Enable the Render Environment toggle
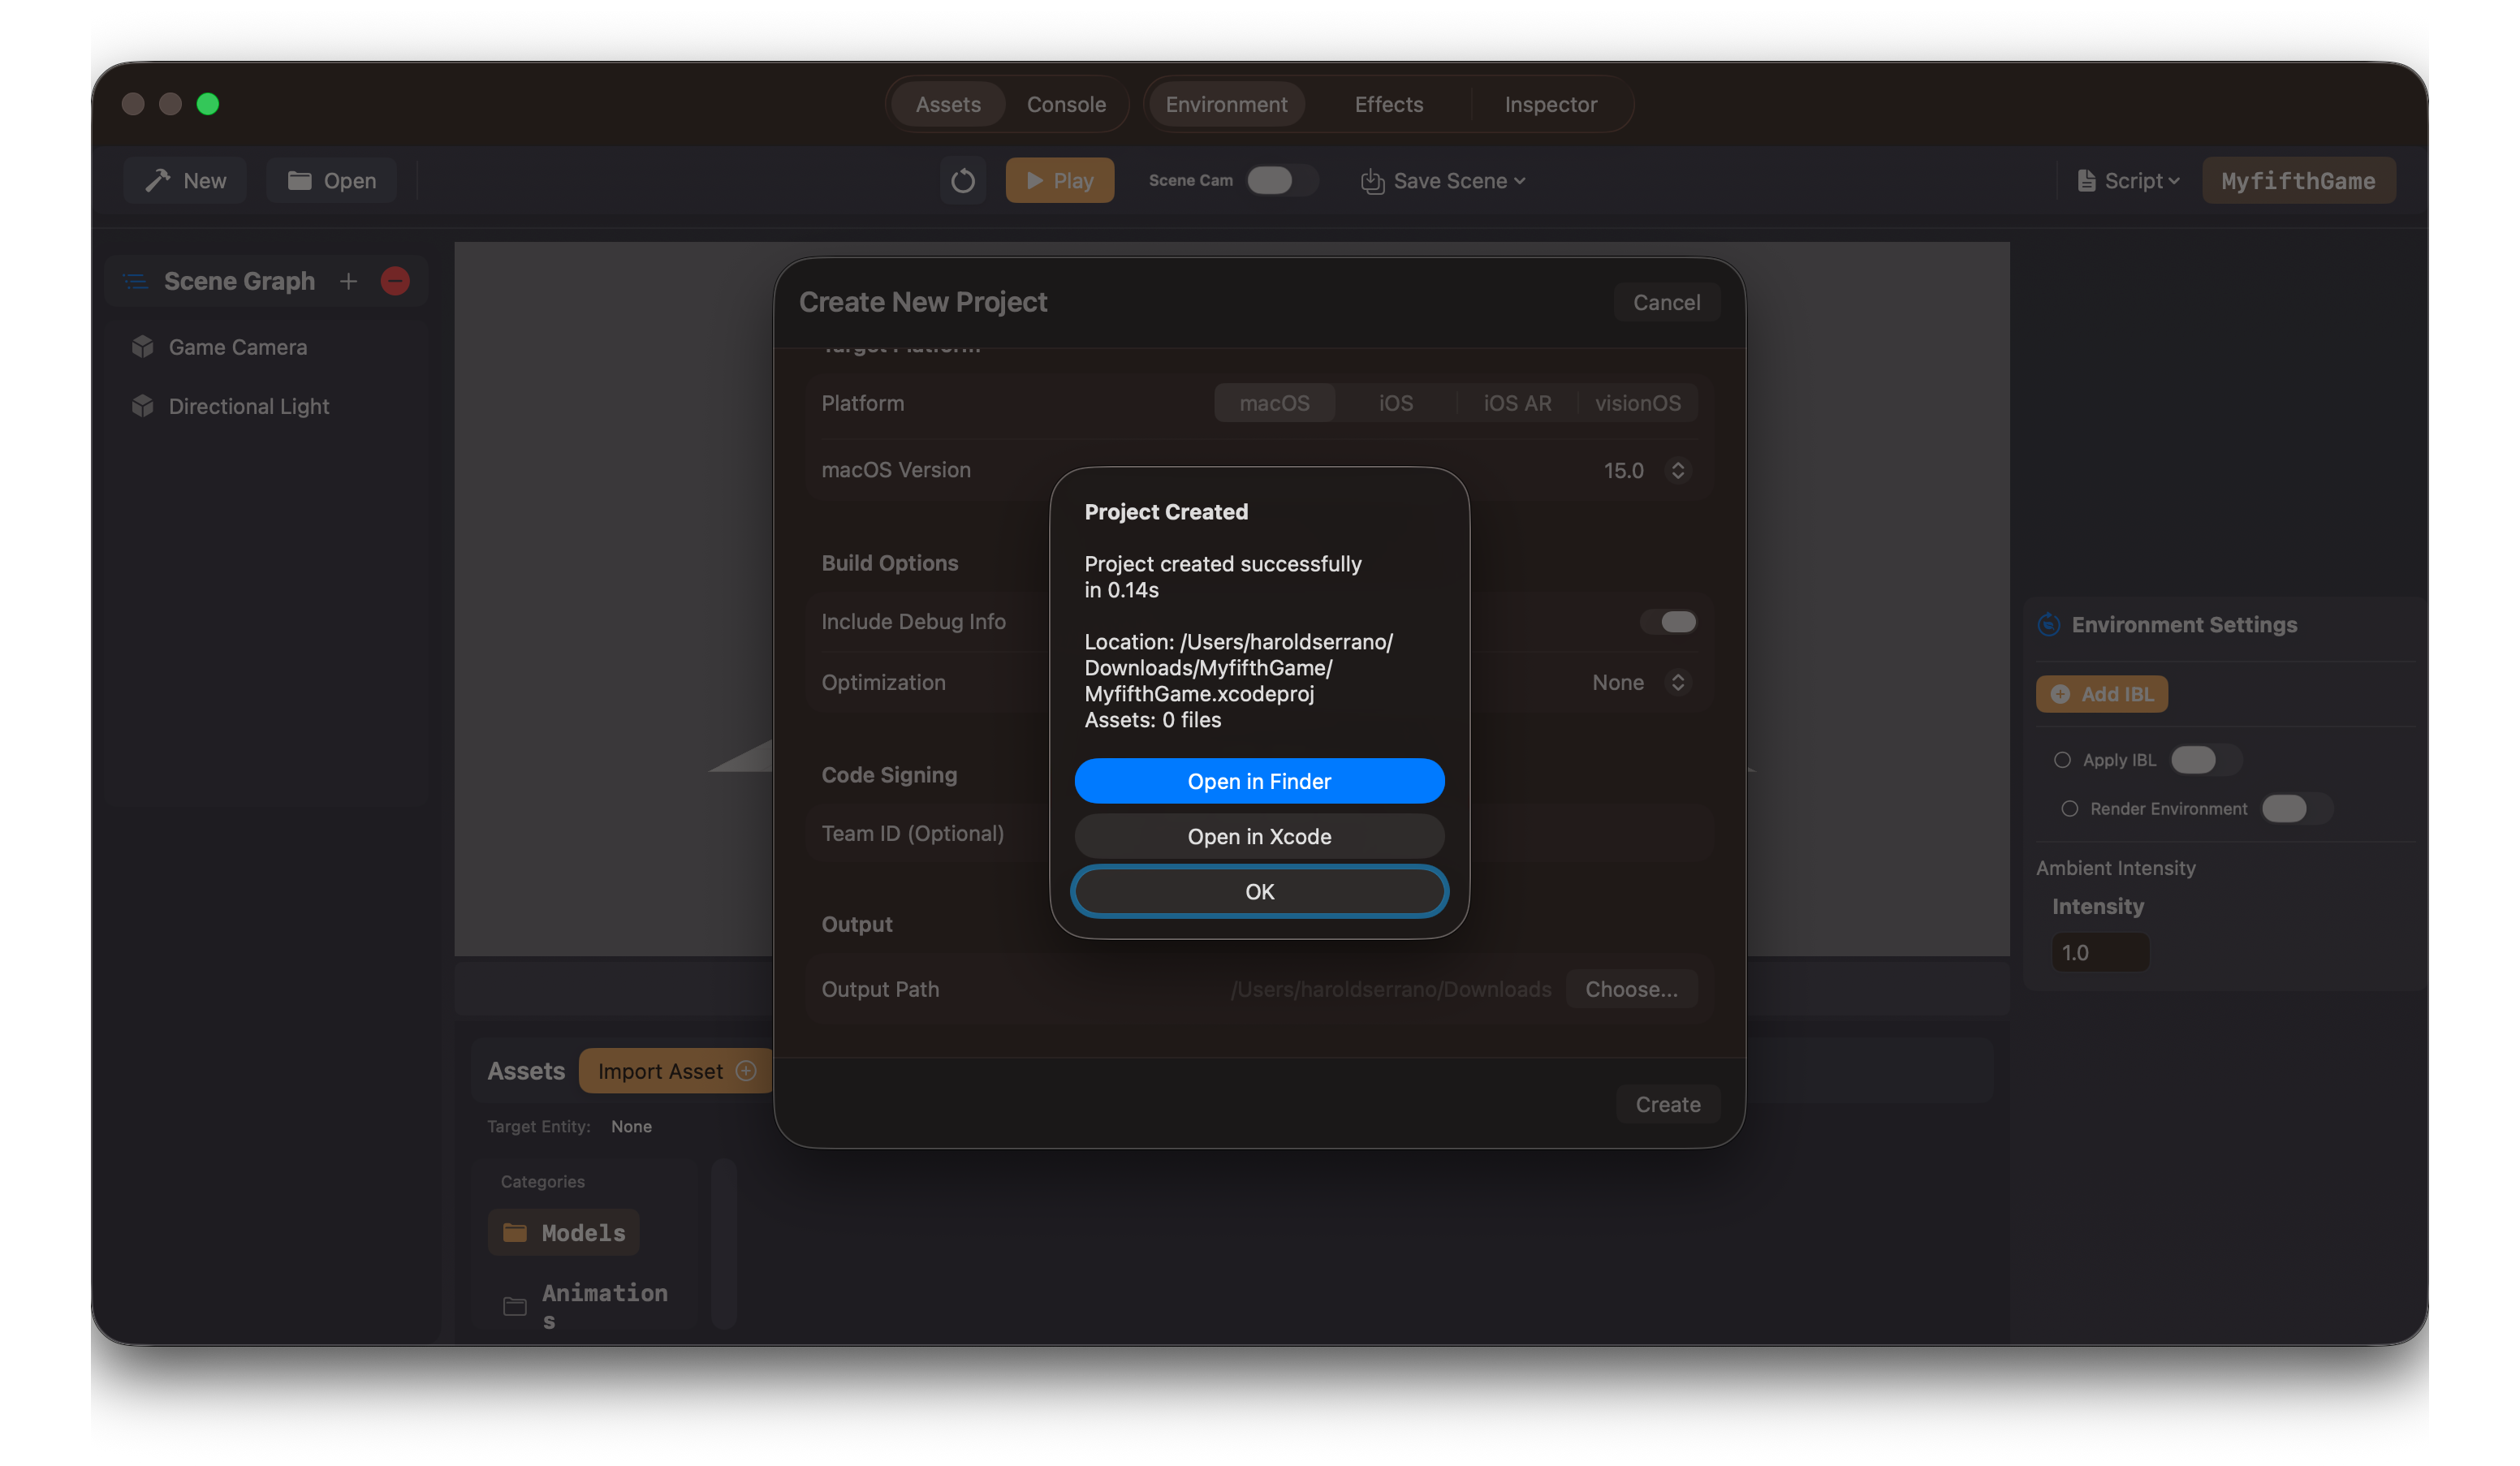Image resolution: width=2520 pixels, height=1466 pixels. 2294,808
